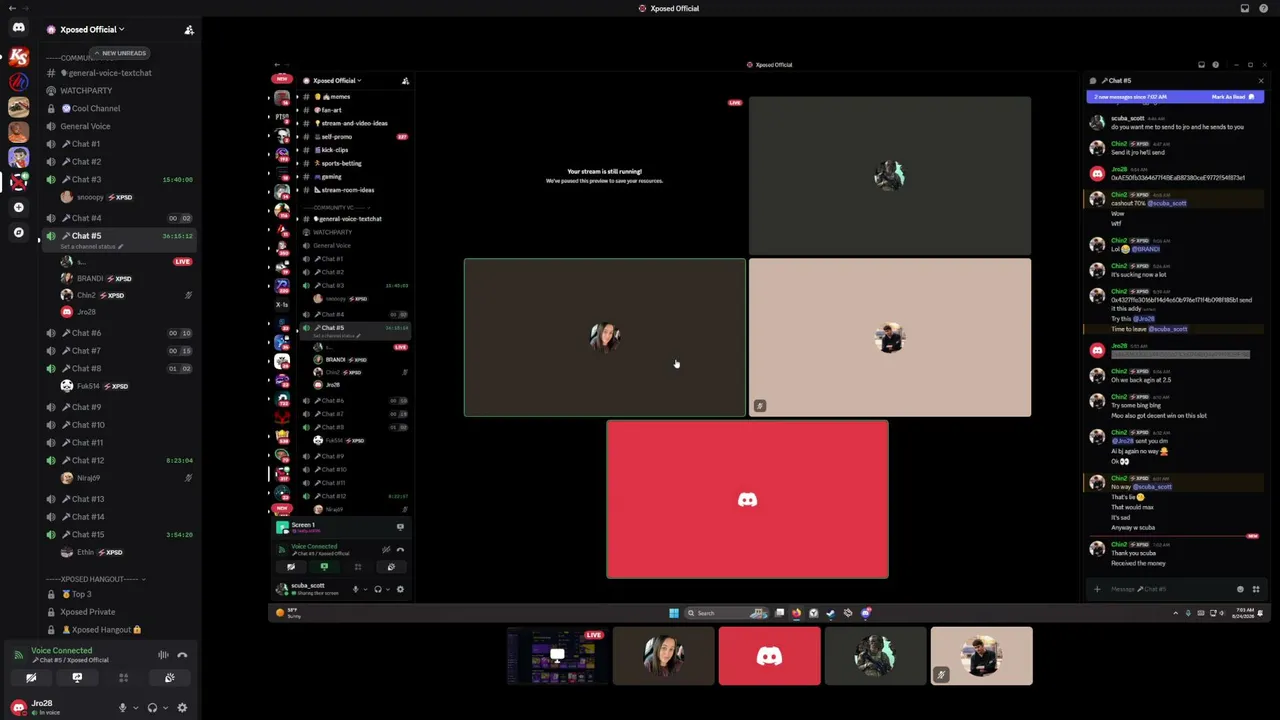Toggle headphone deafen in user panel

coord(152,708)
